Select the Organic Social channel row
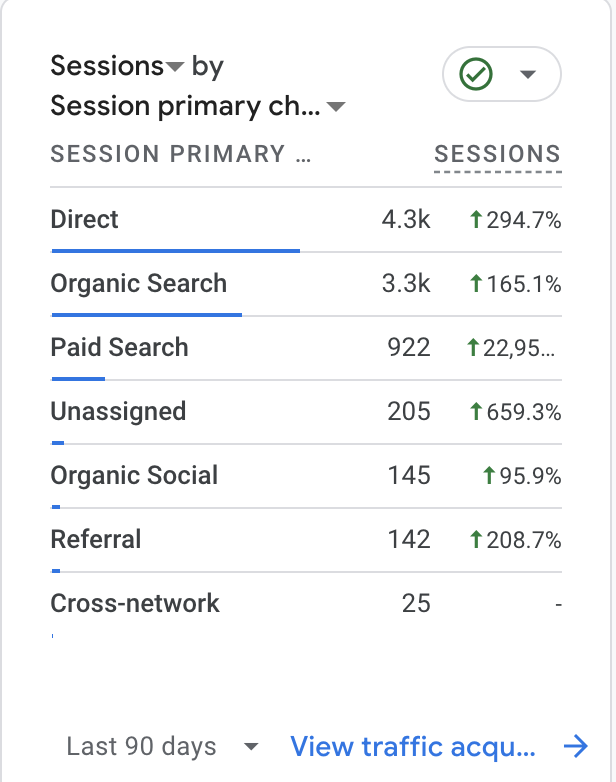 pos(134,475)
